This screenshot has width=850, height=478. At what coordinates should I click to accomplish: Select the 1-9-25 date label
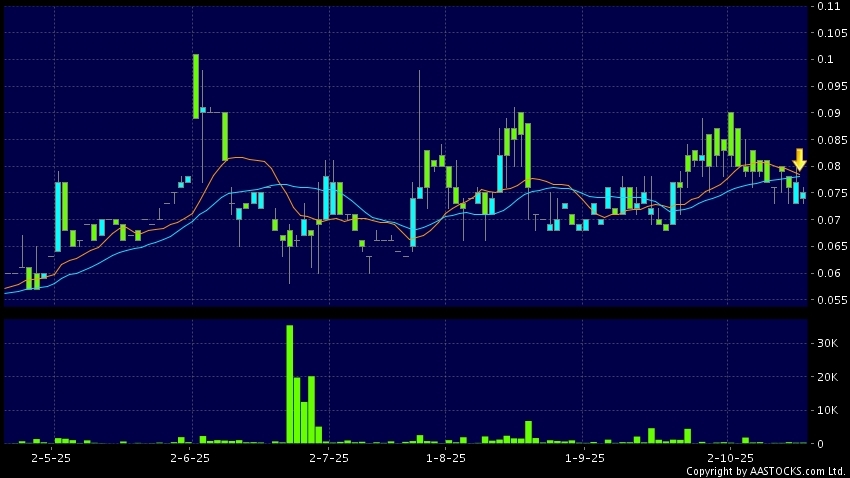click(585, 458)
